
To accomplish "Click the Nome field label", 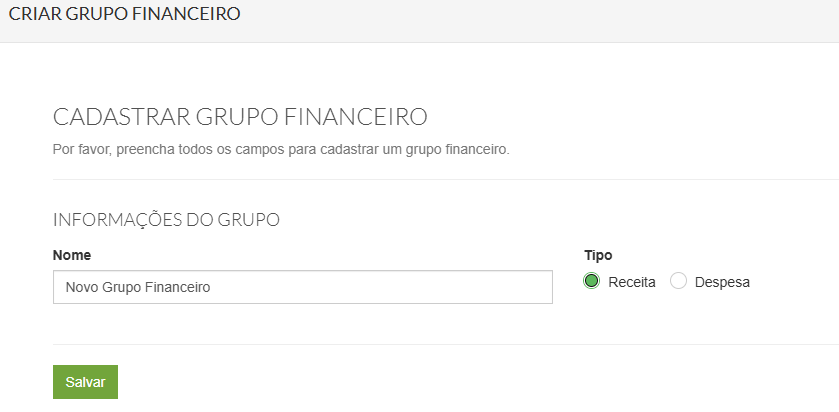I will [x=70, y=255].
